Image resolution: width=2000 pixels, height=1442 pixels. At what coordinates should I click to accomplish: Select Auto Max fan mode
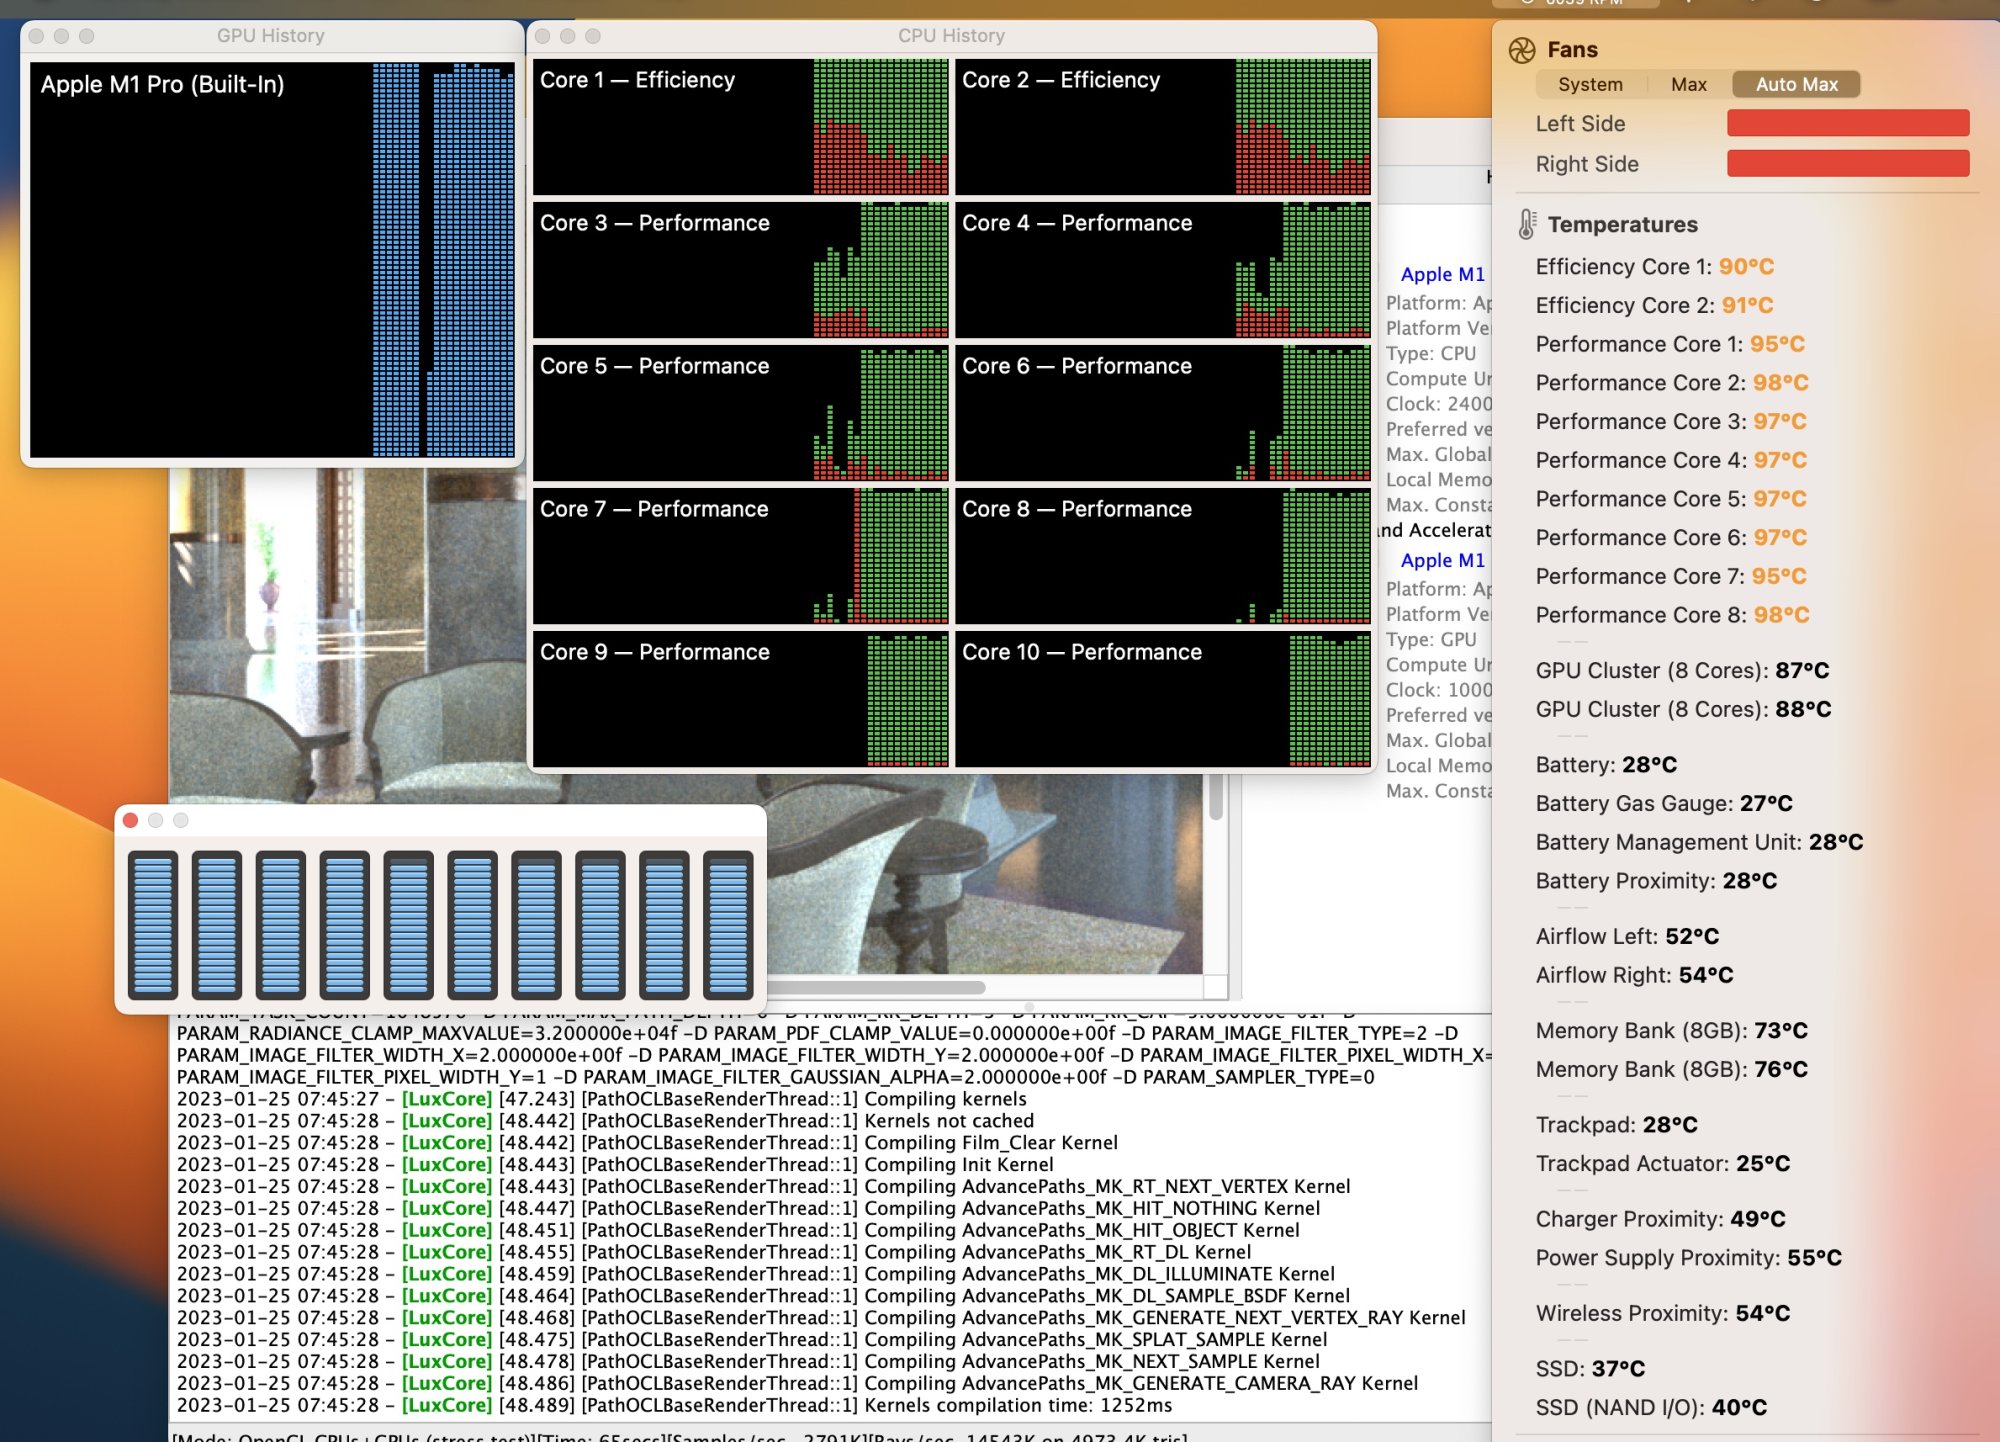[x=1796, y=85]
